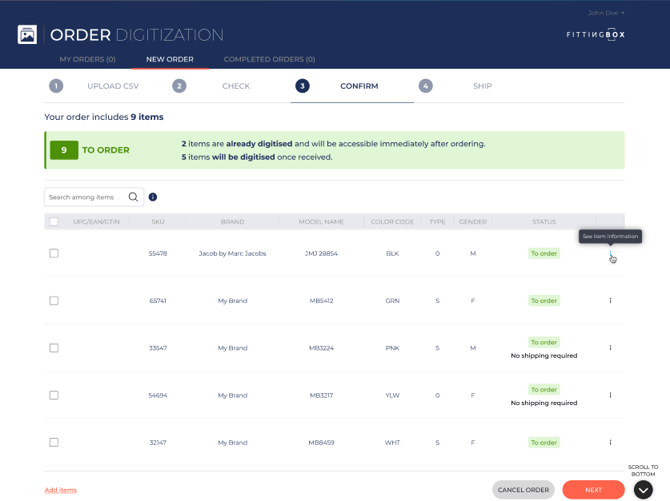Click the scroll to bottom arrow button

pyautogui.click(x=643, y=489)
